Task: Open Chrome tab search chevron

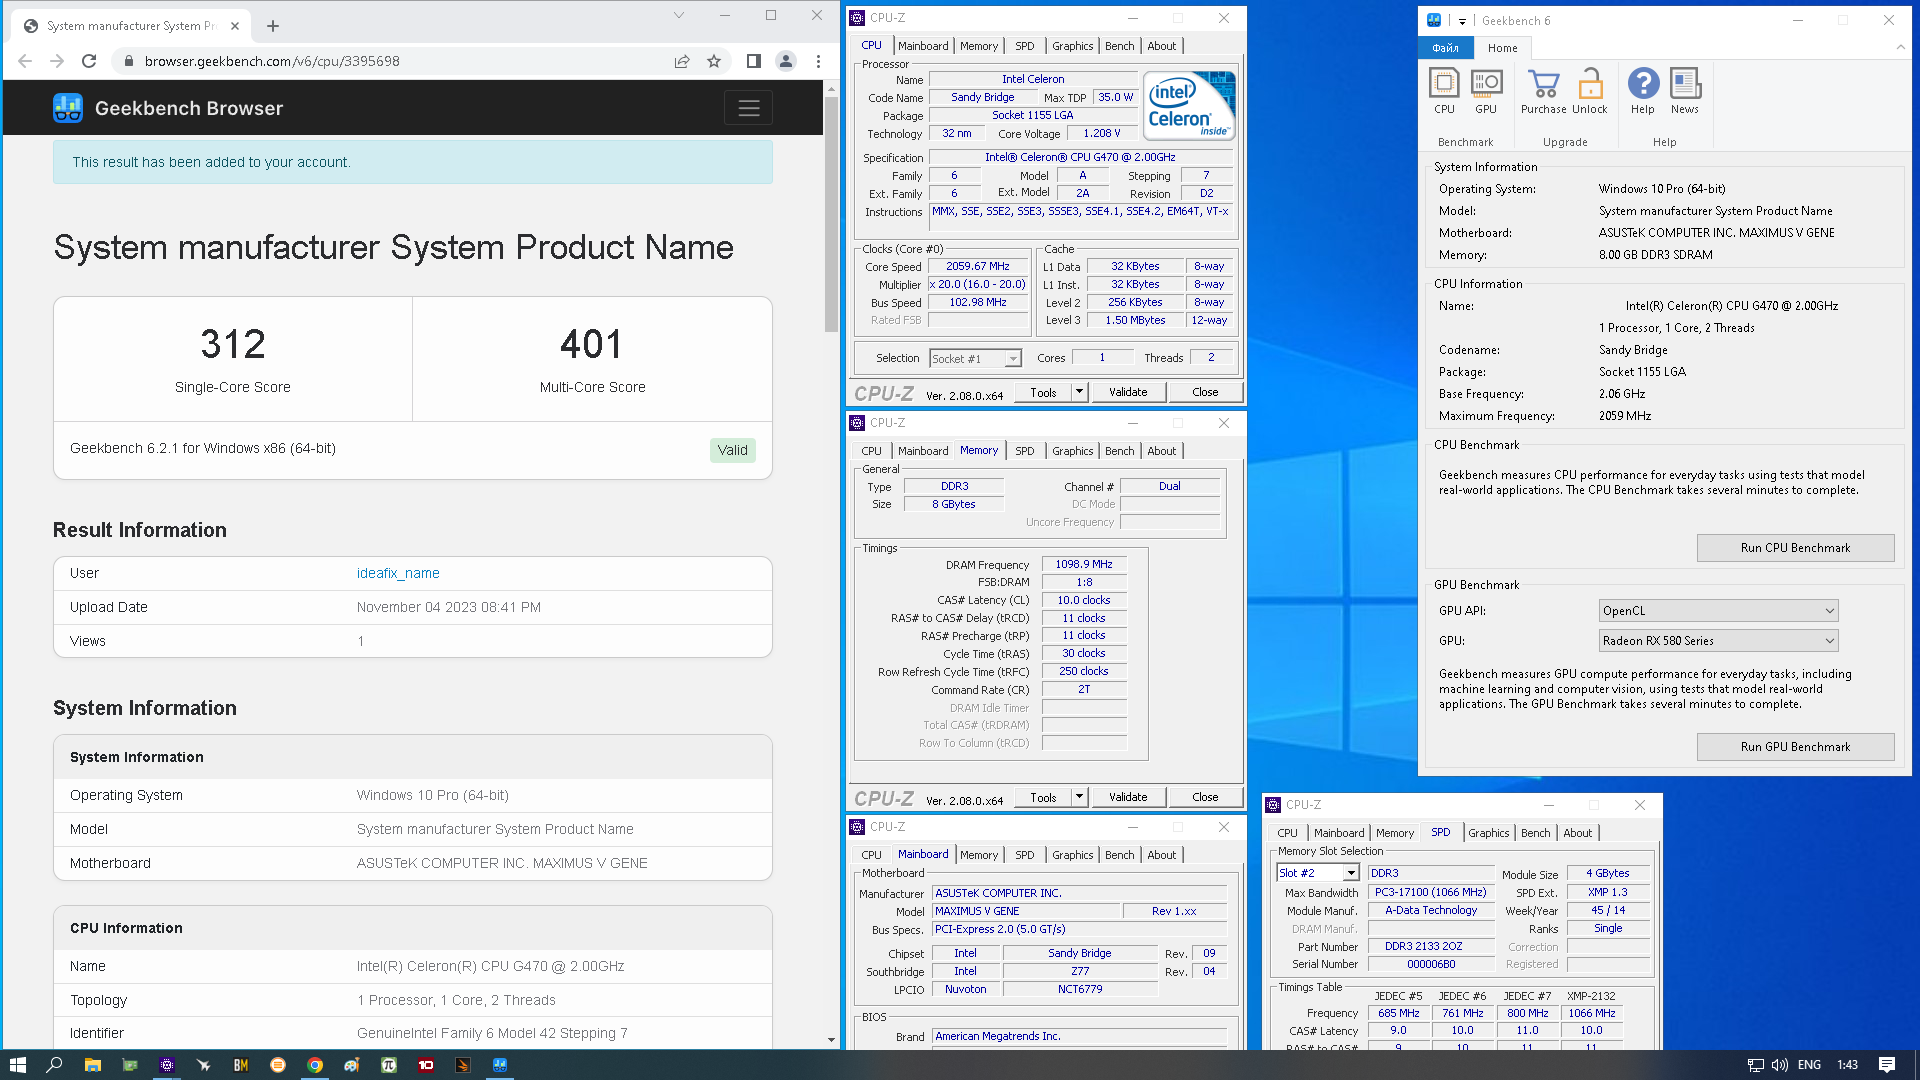Action: tap(679, 15)
